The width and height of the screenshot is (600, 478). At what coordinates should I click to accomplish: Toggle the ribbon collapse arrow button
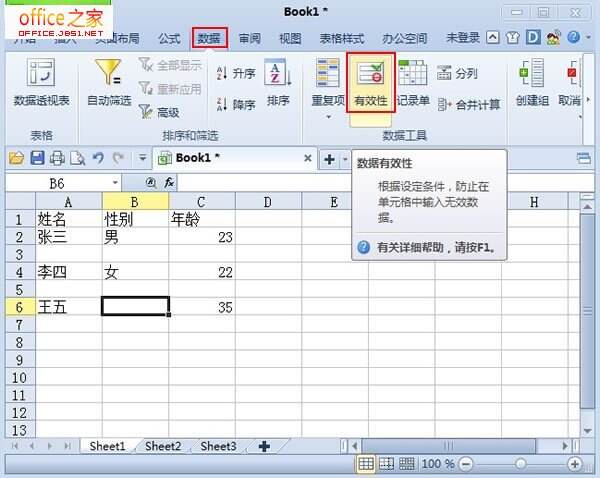coord(493,38)
